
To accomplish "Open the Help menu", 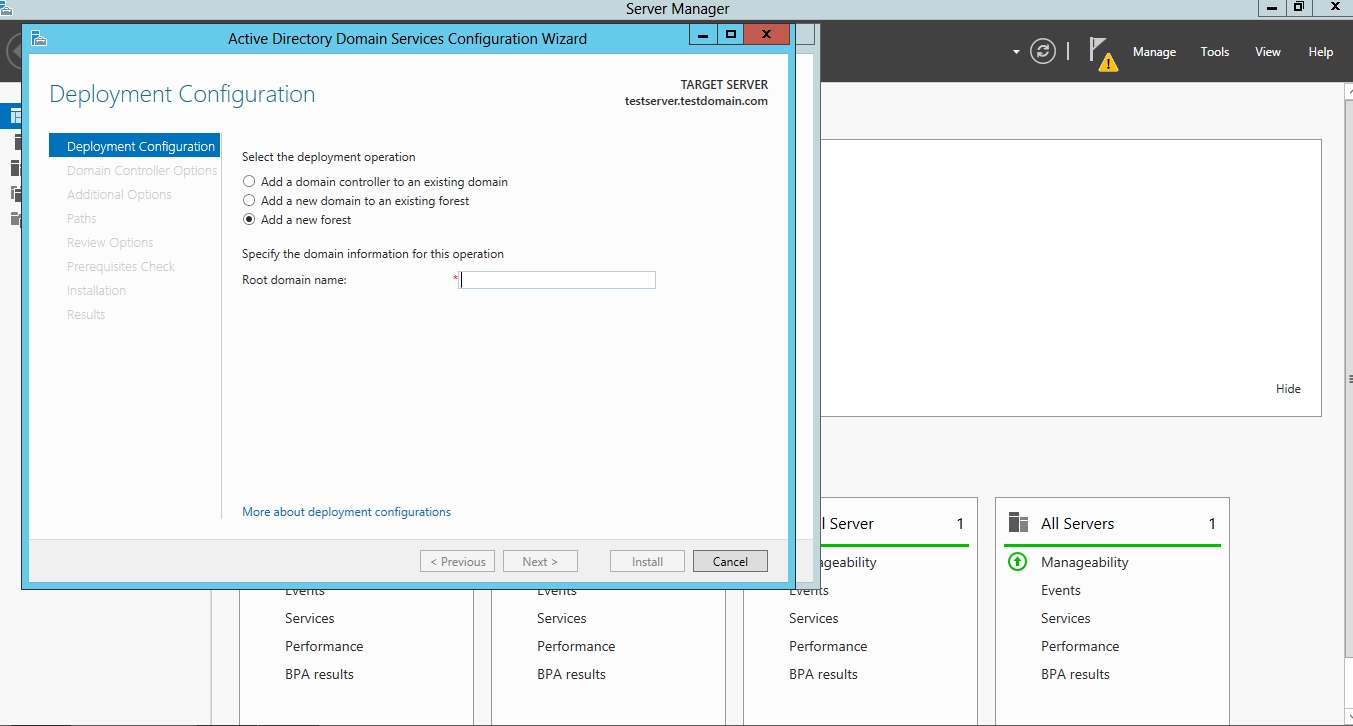I will pos(1320,52).
